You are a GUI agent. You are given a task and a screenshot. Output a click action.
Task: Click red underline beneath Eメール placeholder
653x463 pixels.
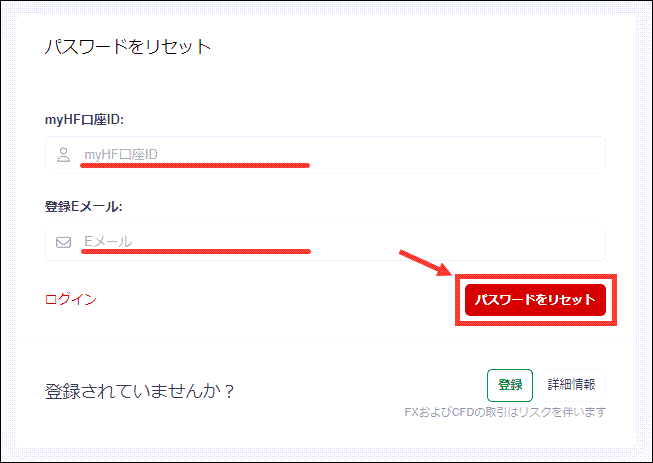click(196, 251)
